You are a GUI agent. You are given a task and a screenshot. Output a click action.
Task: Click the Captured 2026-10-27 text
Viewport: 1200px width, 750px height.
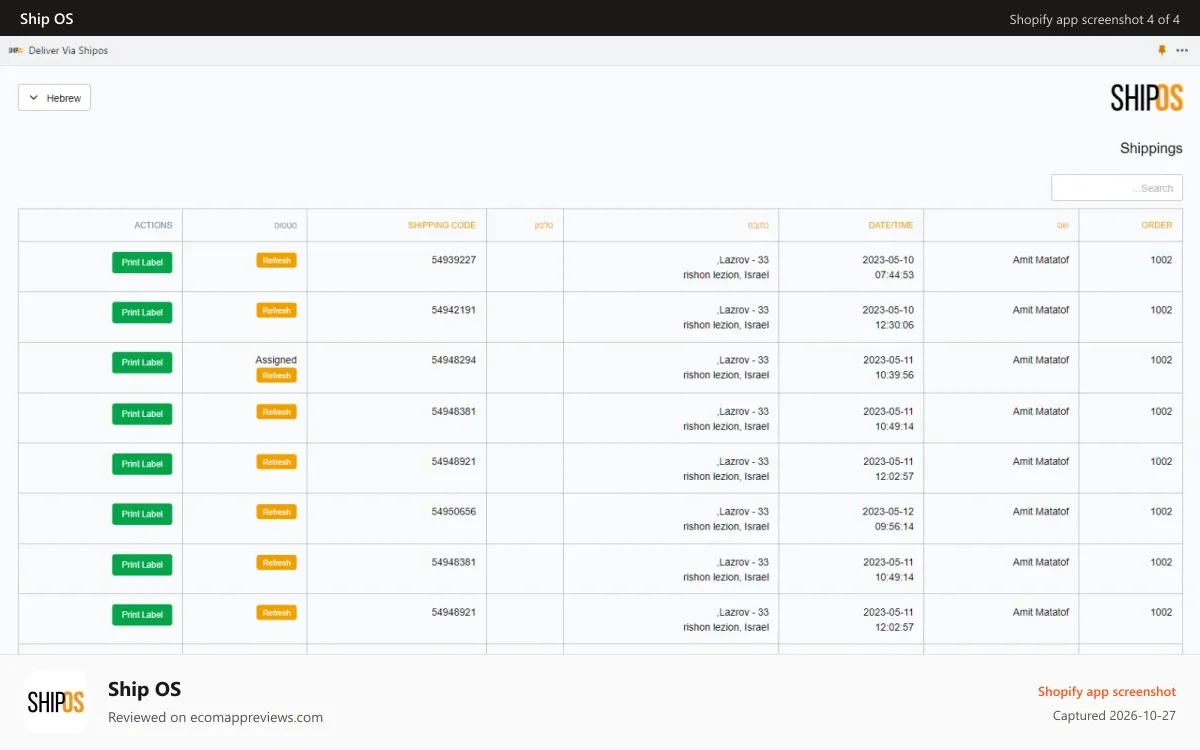pos(1114,716)
